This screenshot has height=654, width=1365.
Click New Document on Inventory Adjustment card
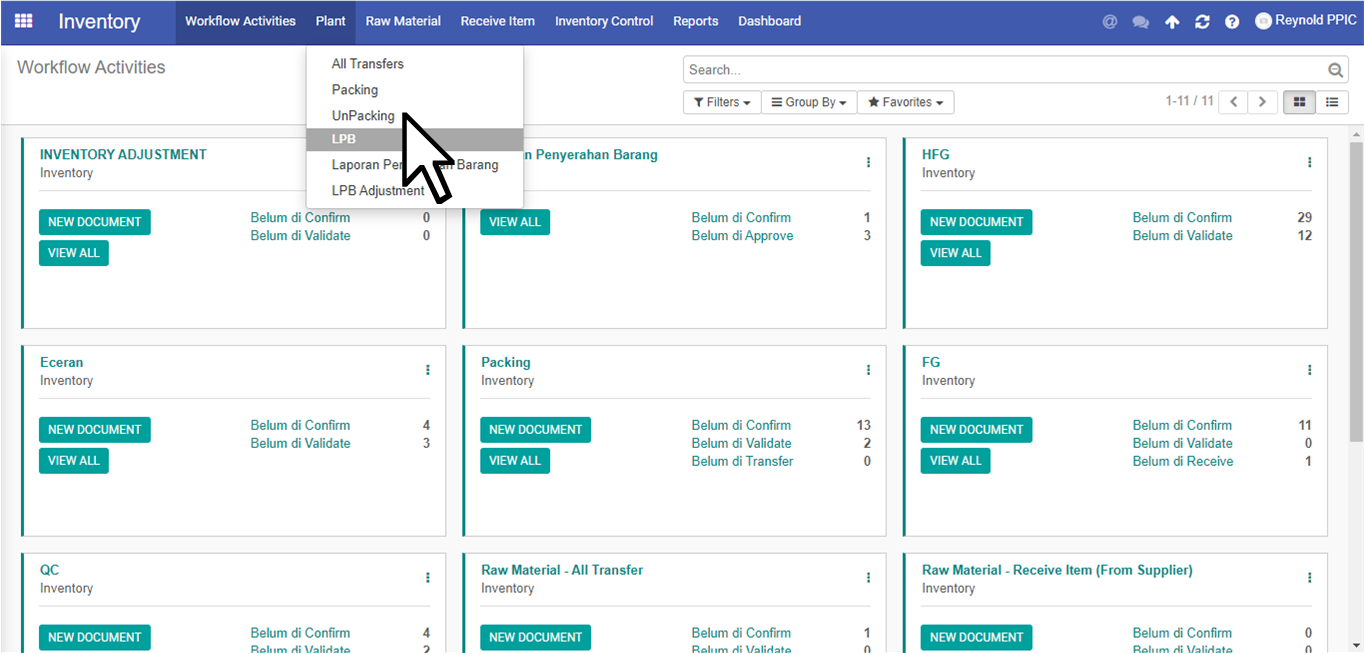[x=95, y=222]
